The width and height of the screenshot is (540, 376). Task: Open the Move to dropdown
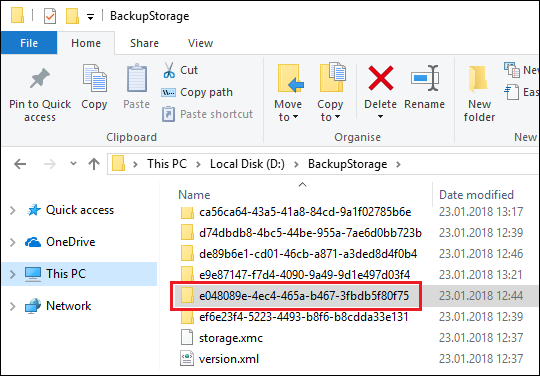click(288, 111)
